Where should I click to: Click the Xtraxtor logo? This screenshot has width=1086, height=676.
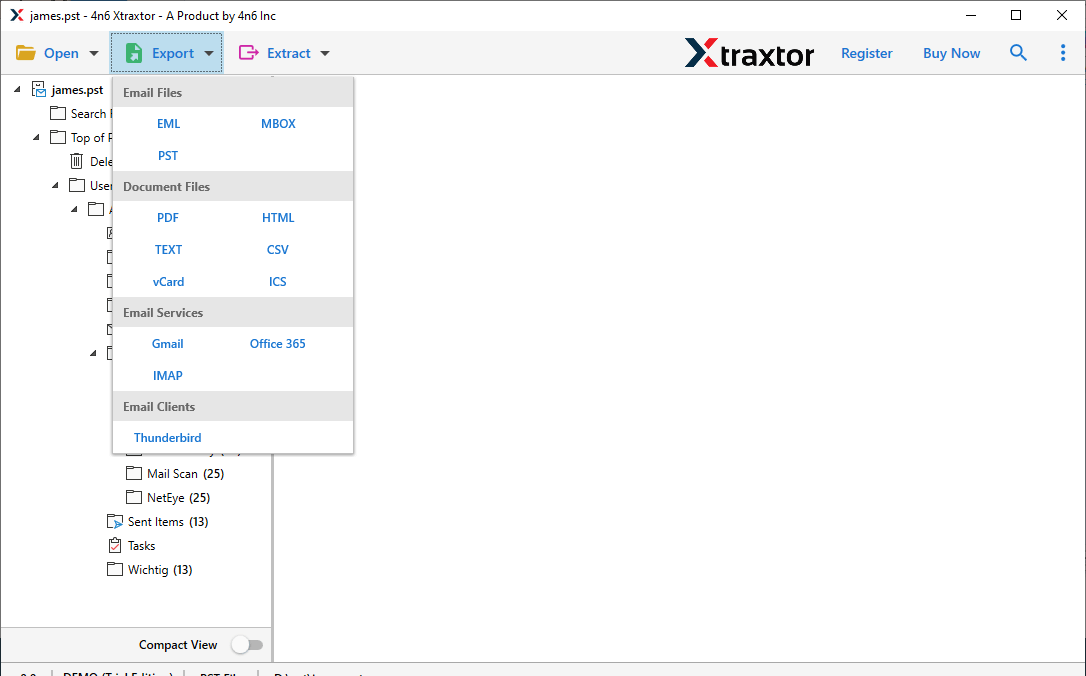pos(749,53)
